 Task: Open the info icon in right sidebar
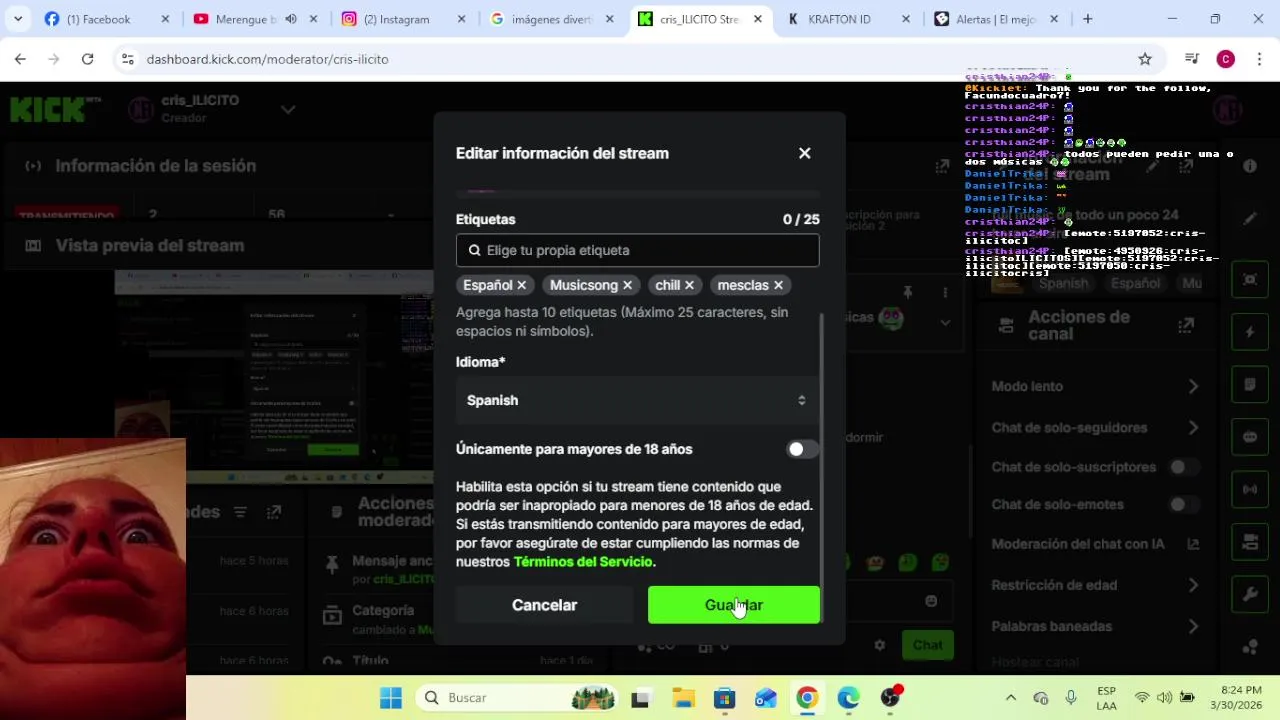point(1250,166)
